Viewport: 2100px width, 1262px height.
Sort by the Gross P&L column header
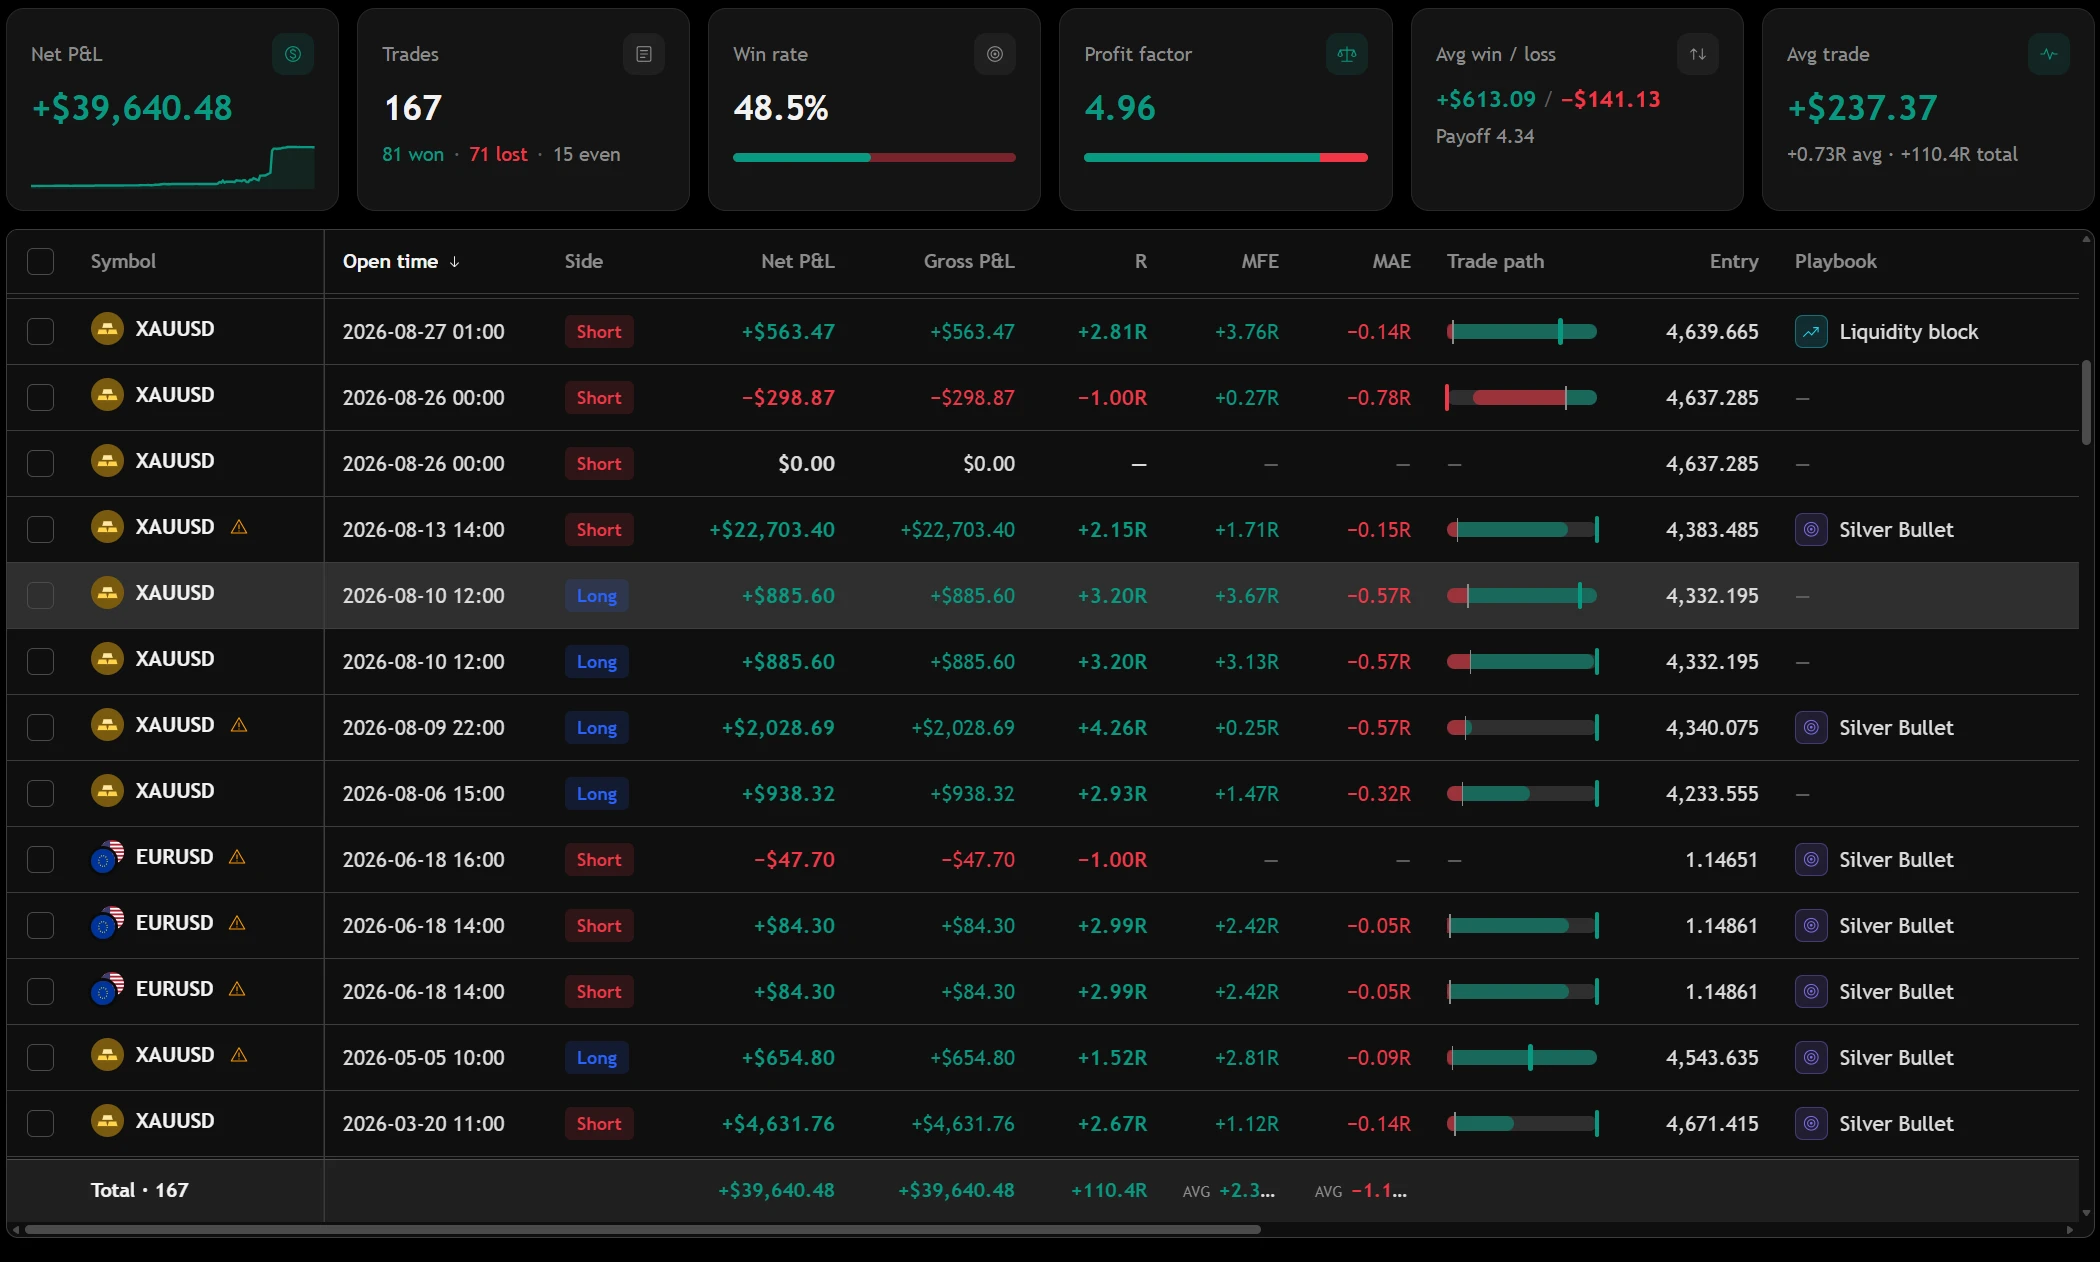click(x=968, y=261)
